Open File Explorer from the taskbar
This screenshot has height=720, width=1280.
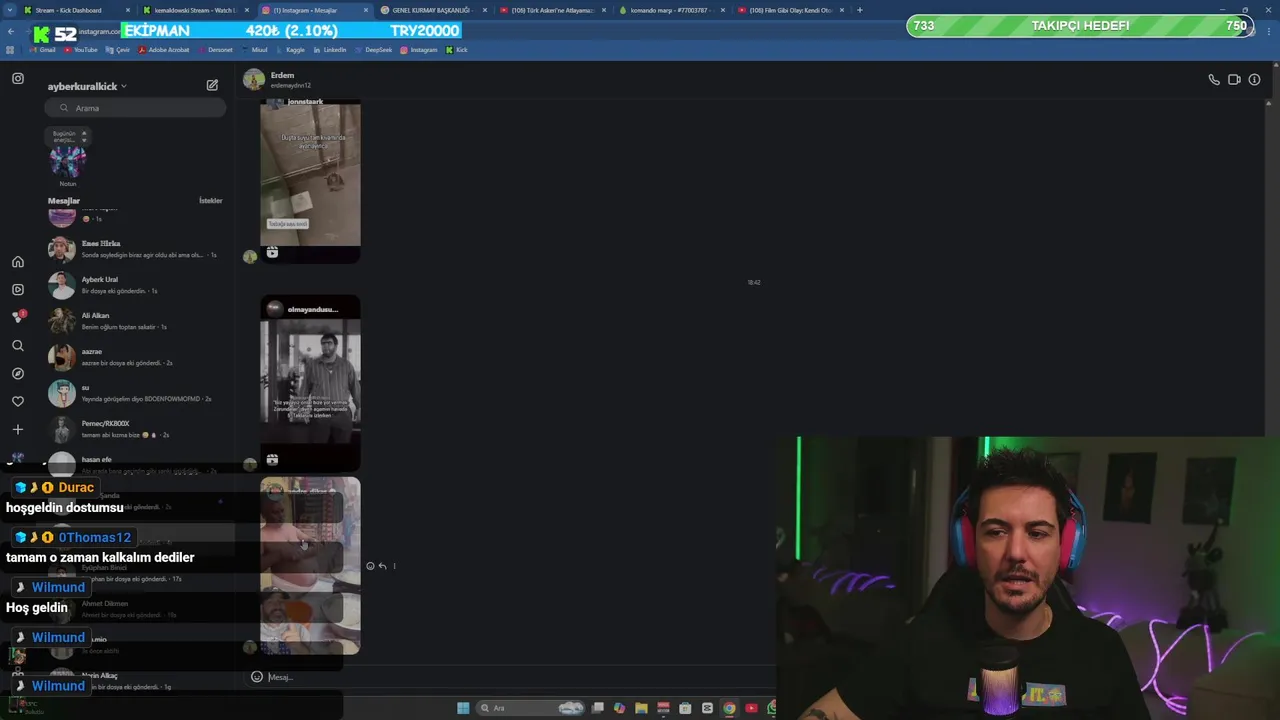click(641, 708)
